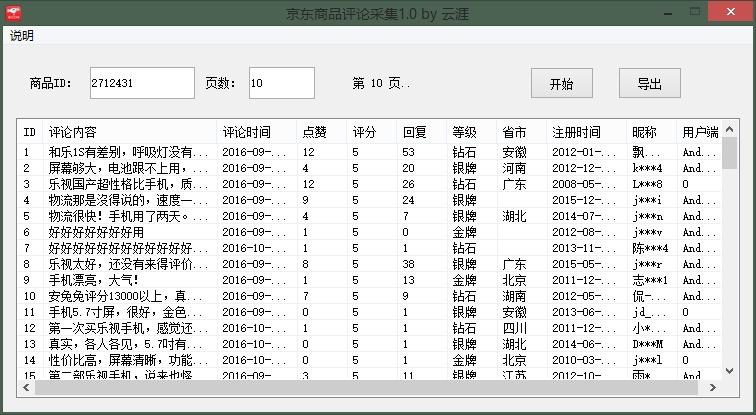Viewport: 756px width, 415px height.
Task: Select row '乐视国产超性格比手机，质...'
Action: coord(370,184)
